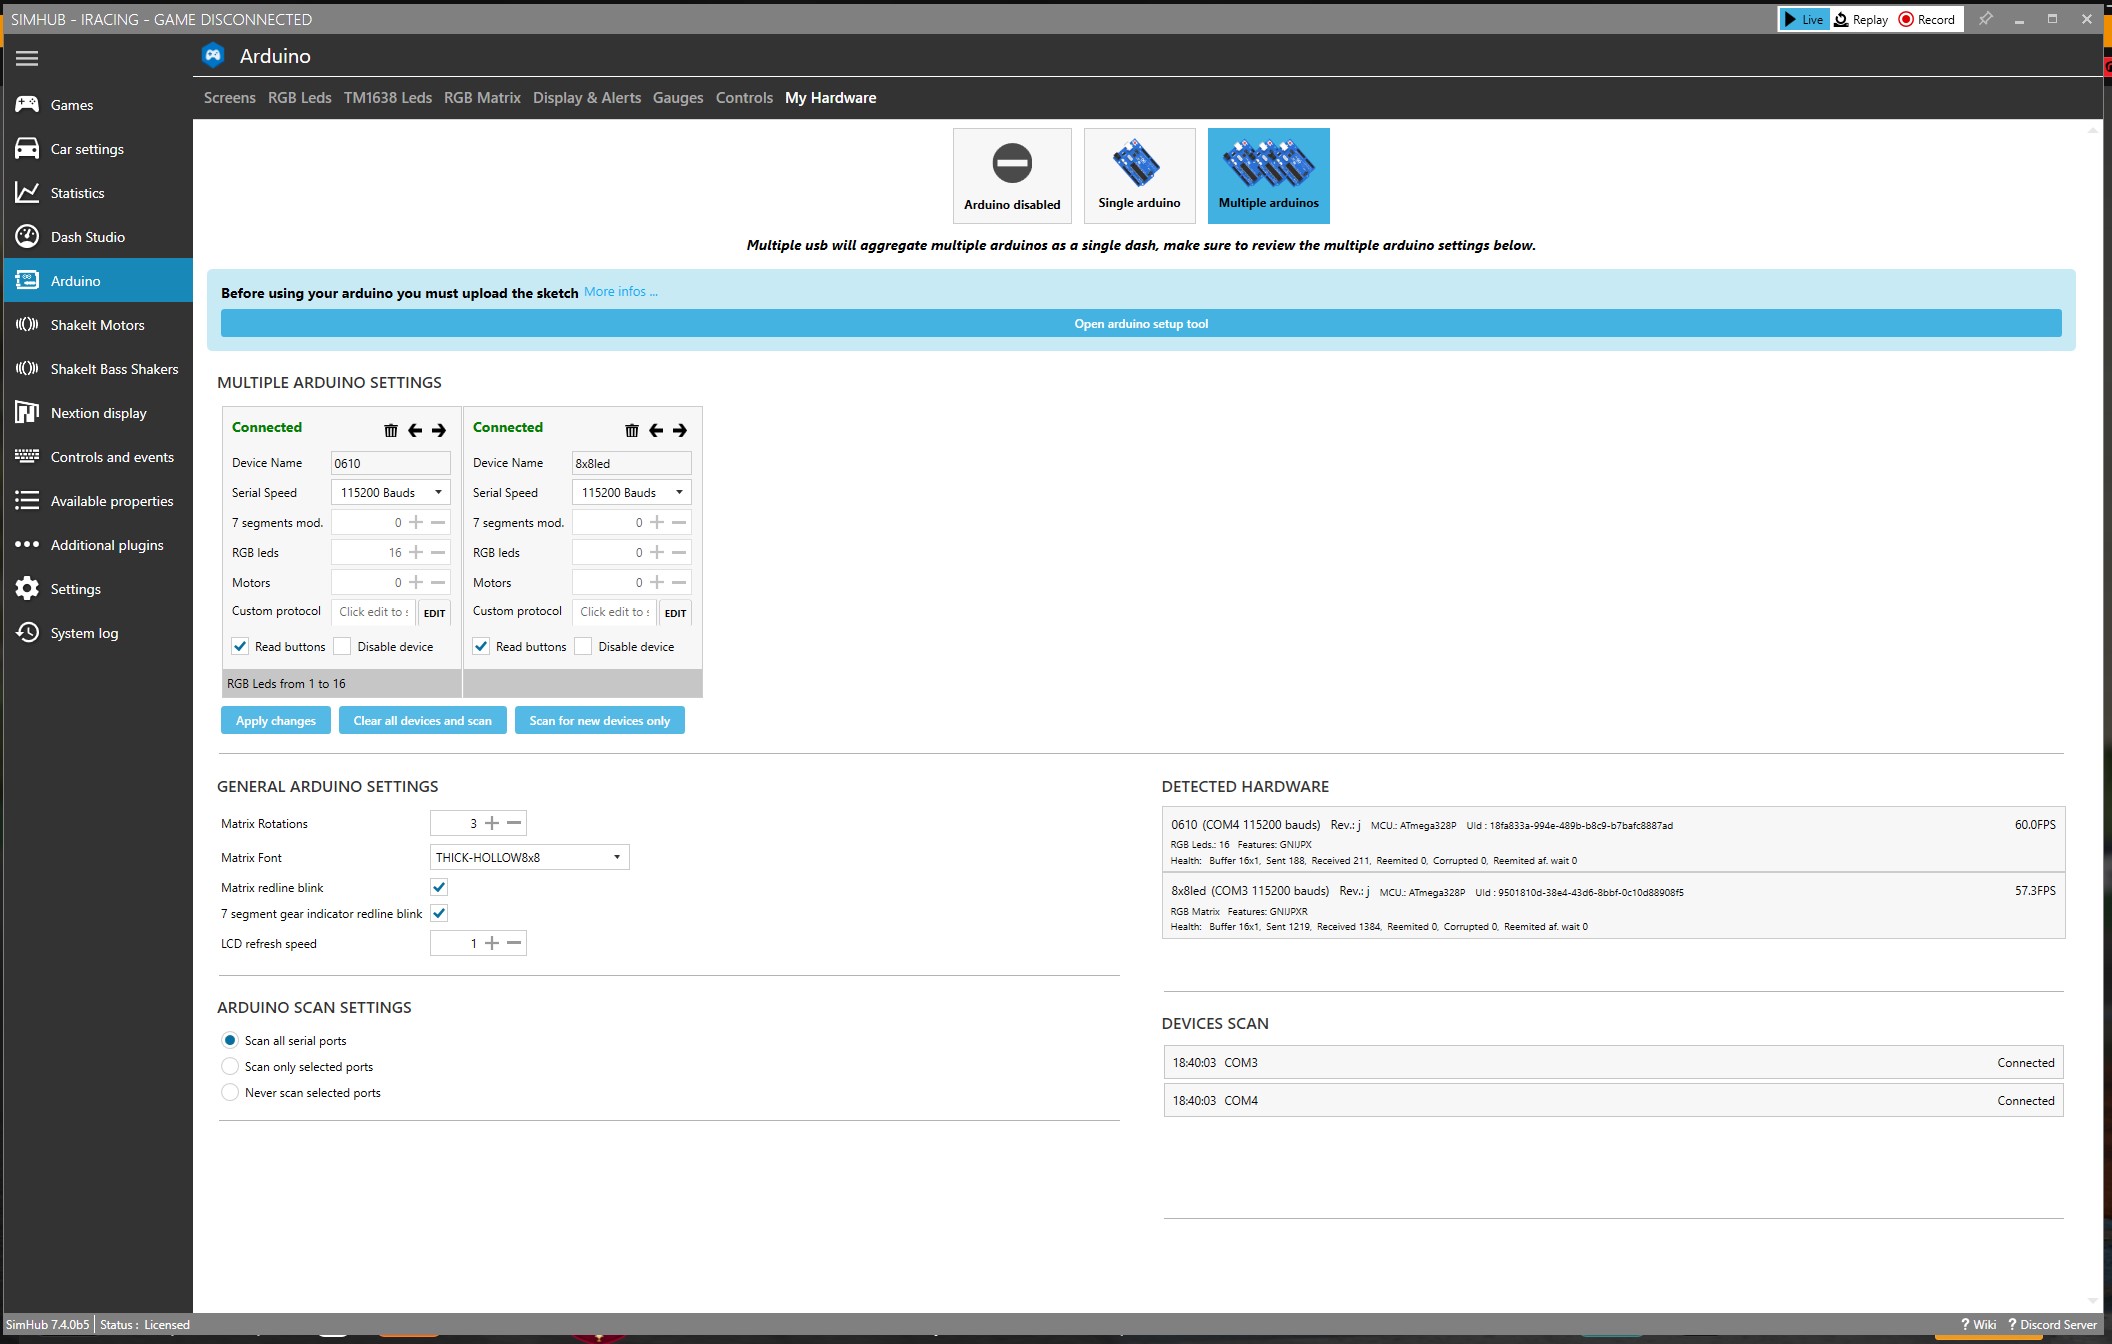Open the Display & Alerts tab
The image size is (2112, 1344).
click(587, 98)
